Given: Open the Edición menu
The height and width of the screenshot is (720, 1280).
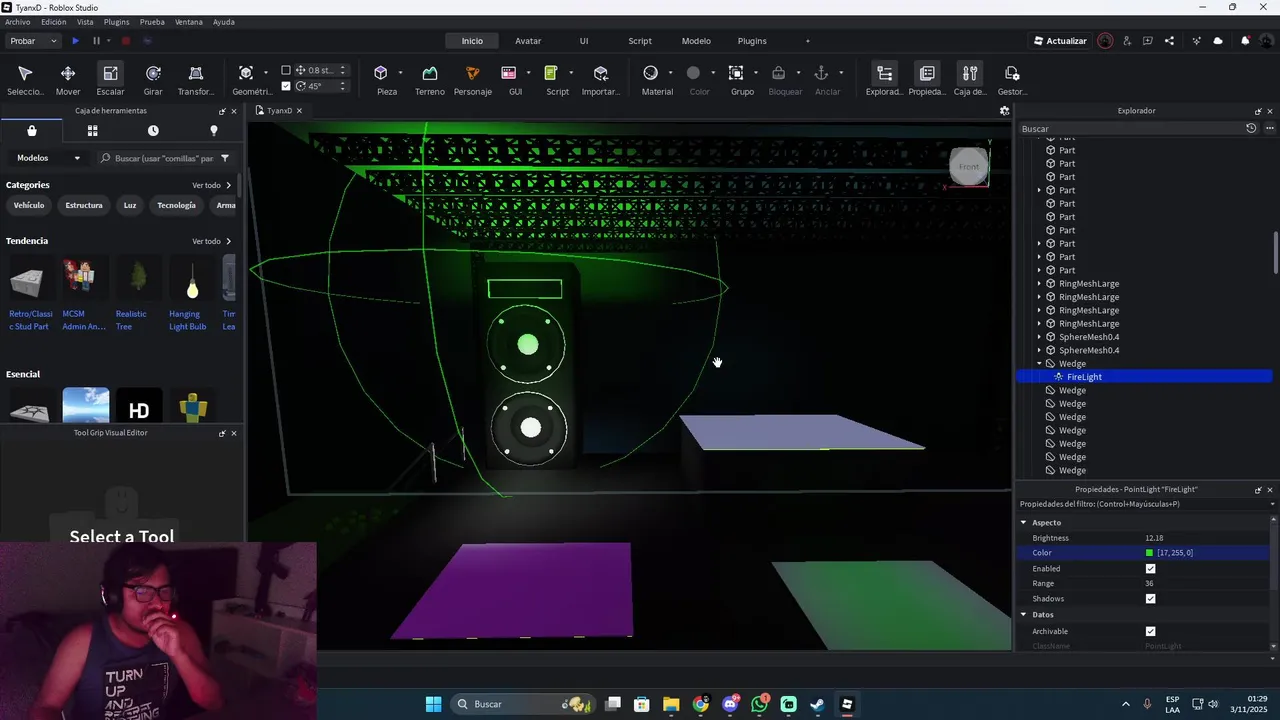Looking at the screenshot, I should click(x=54, y=22).
